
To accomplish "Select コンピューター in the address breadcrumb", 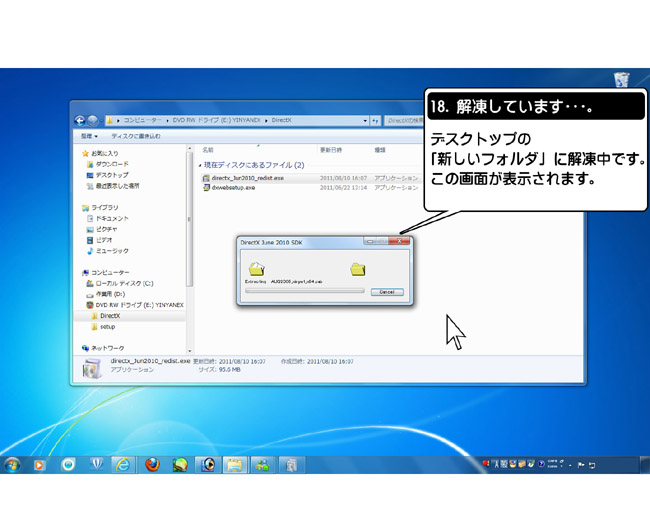I will [143, 120].
